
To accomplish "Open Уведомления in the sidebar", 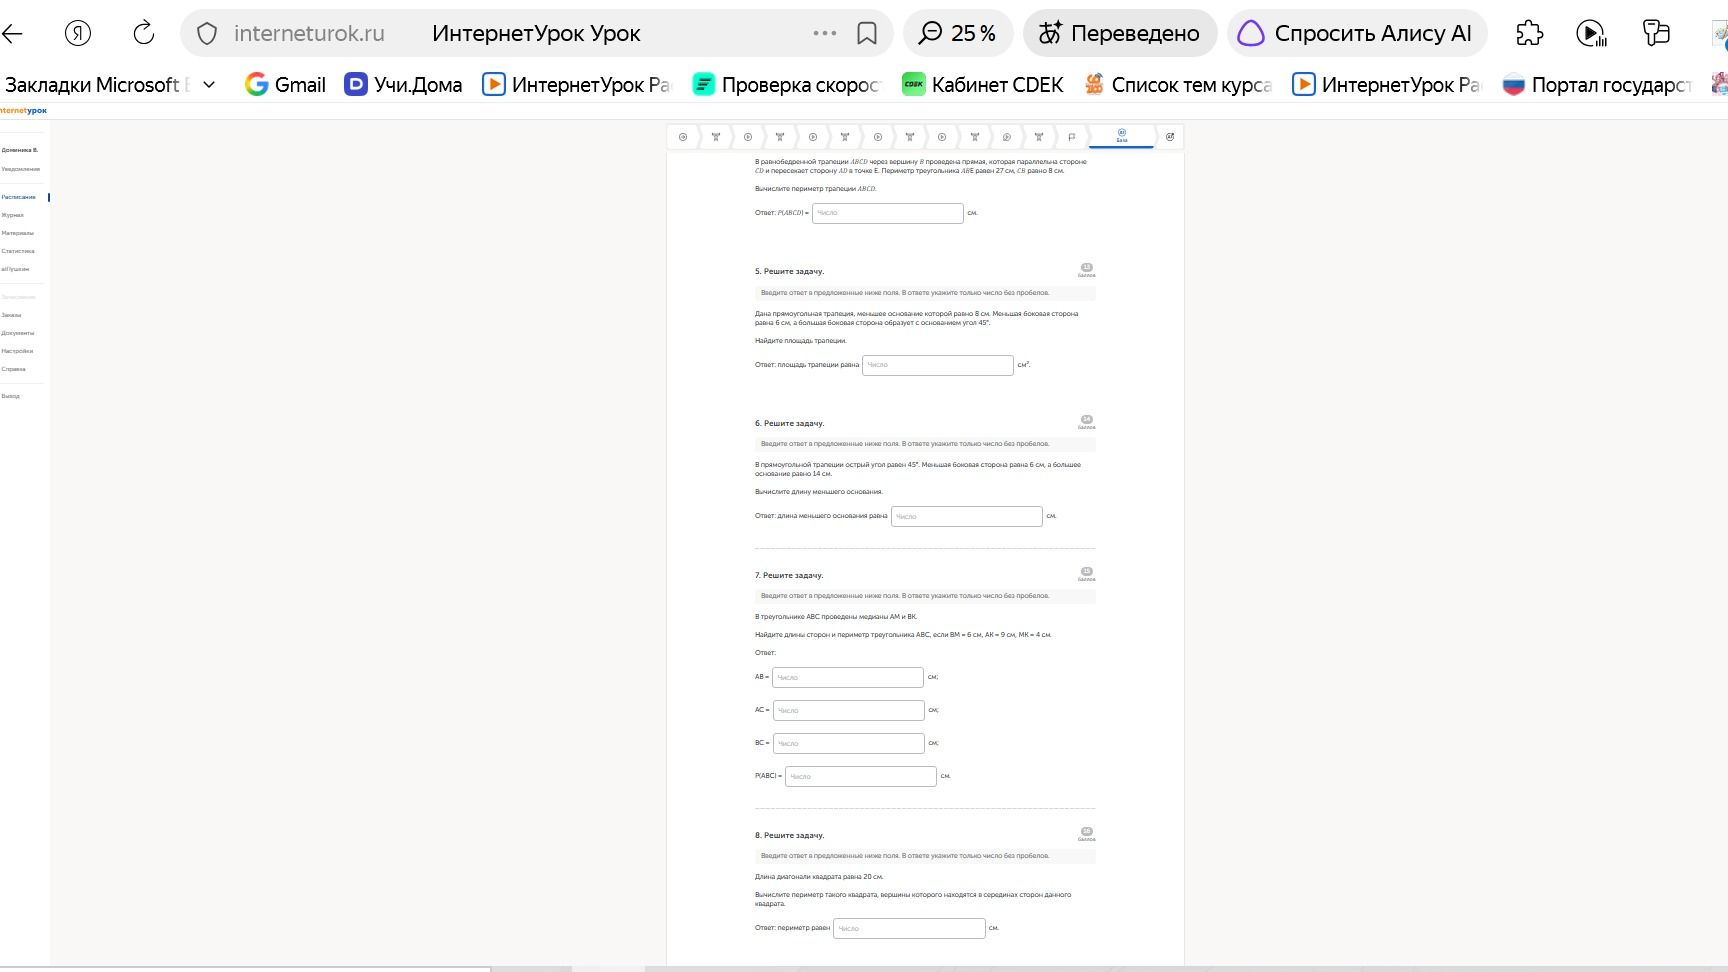I will [x=21, y=169].
